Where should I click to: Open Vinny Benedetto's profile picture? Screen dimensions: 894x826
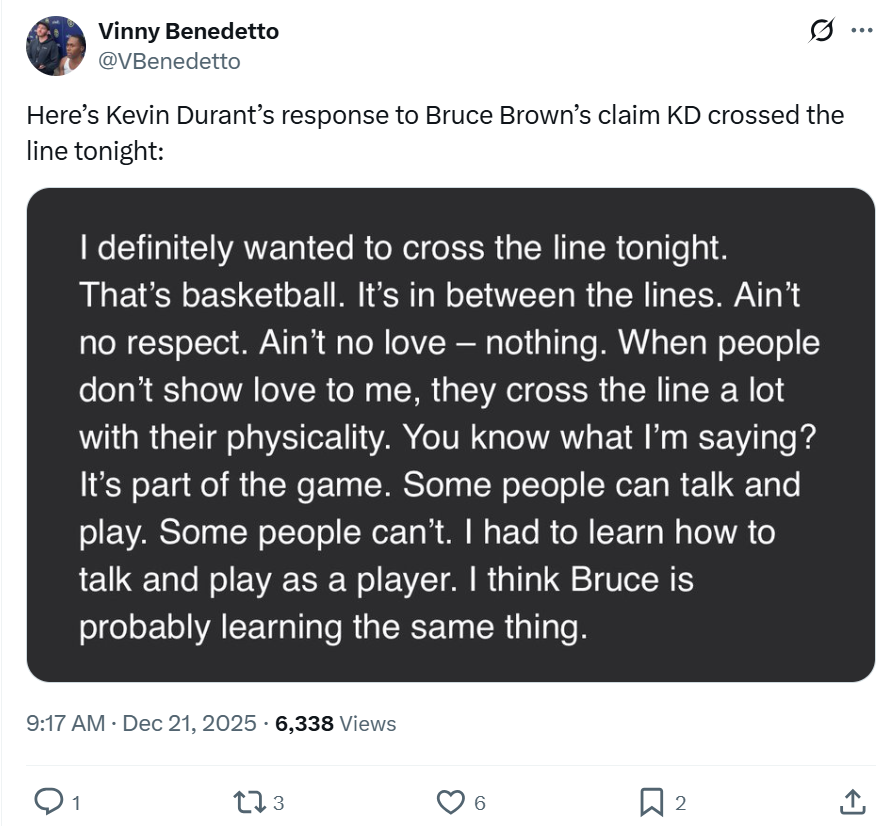[57, 46]
